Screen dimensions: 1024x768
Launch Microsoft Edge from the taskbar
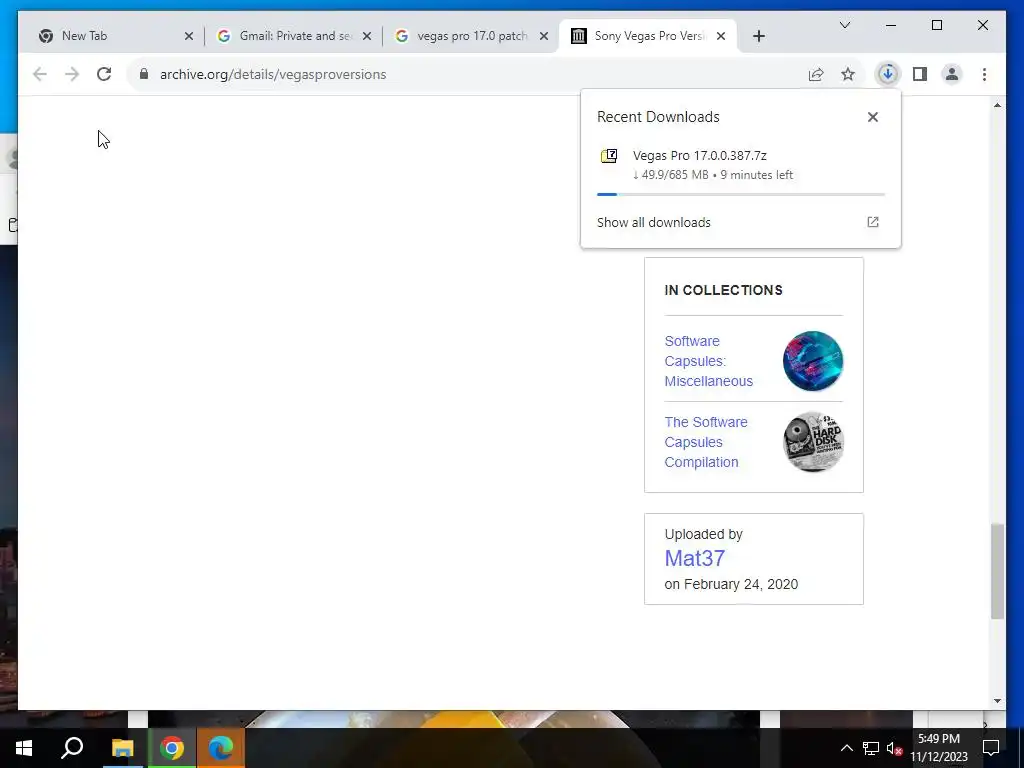click(x=221, y=748)
